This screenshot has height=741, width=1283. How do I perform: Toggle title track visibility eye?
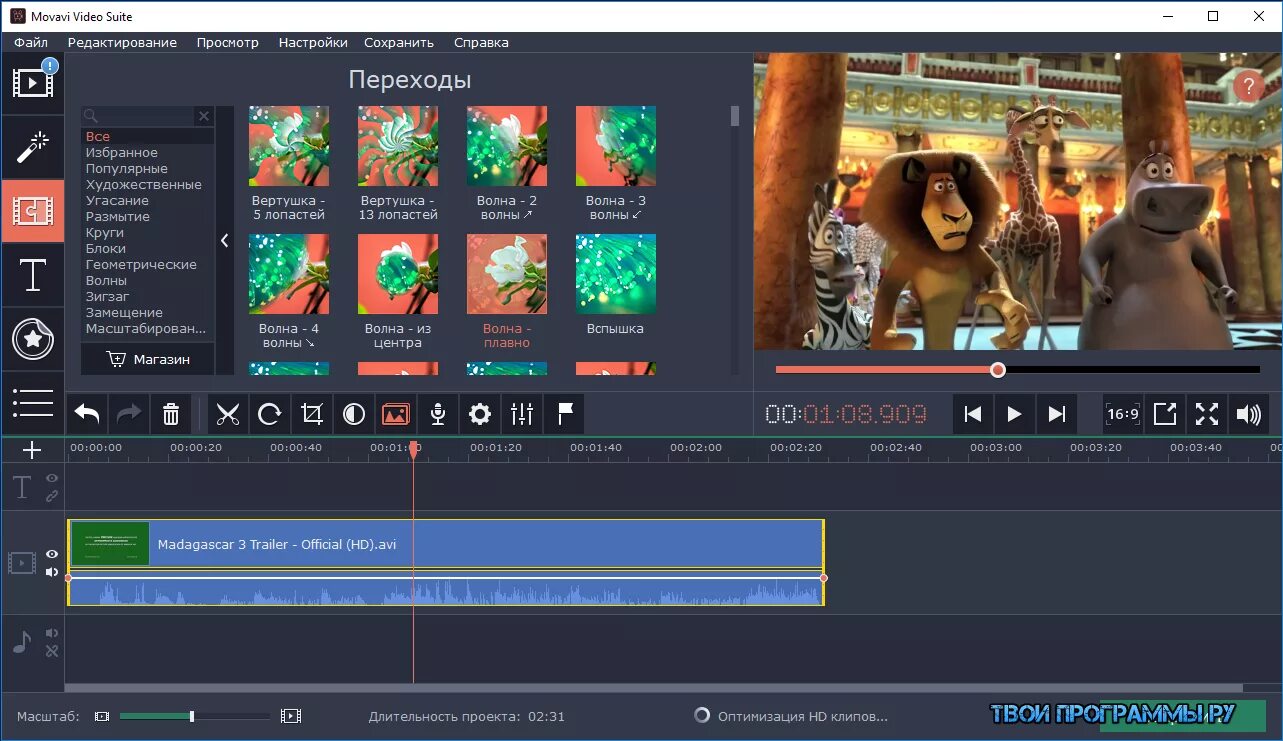pos(52,479)
